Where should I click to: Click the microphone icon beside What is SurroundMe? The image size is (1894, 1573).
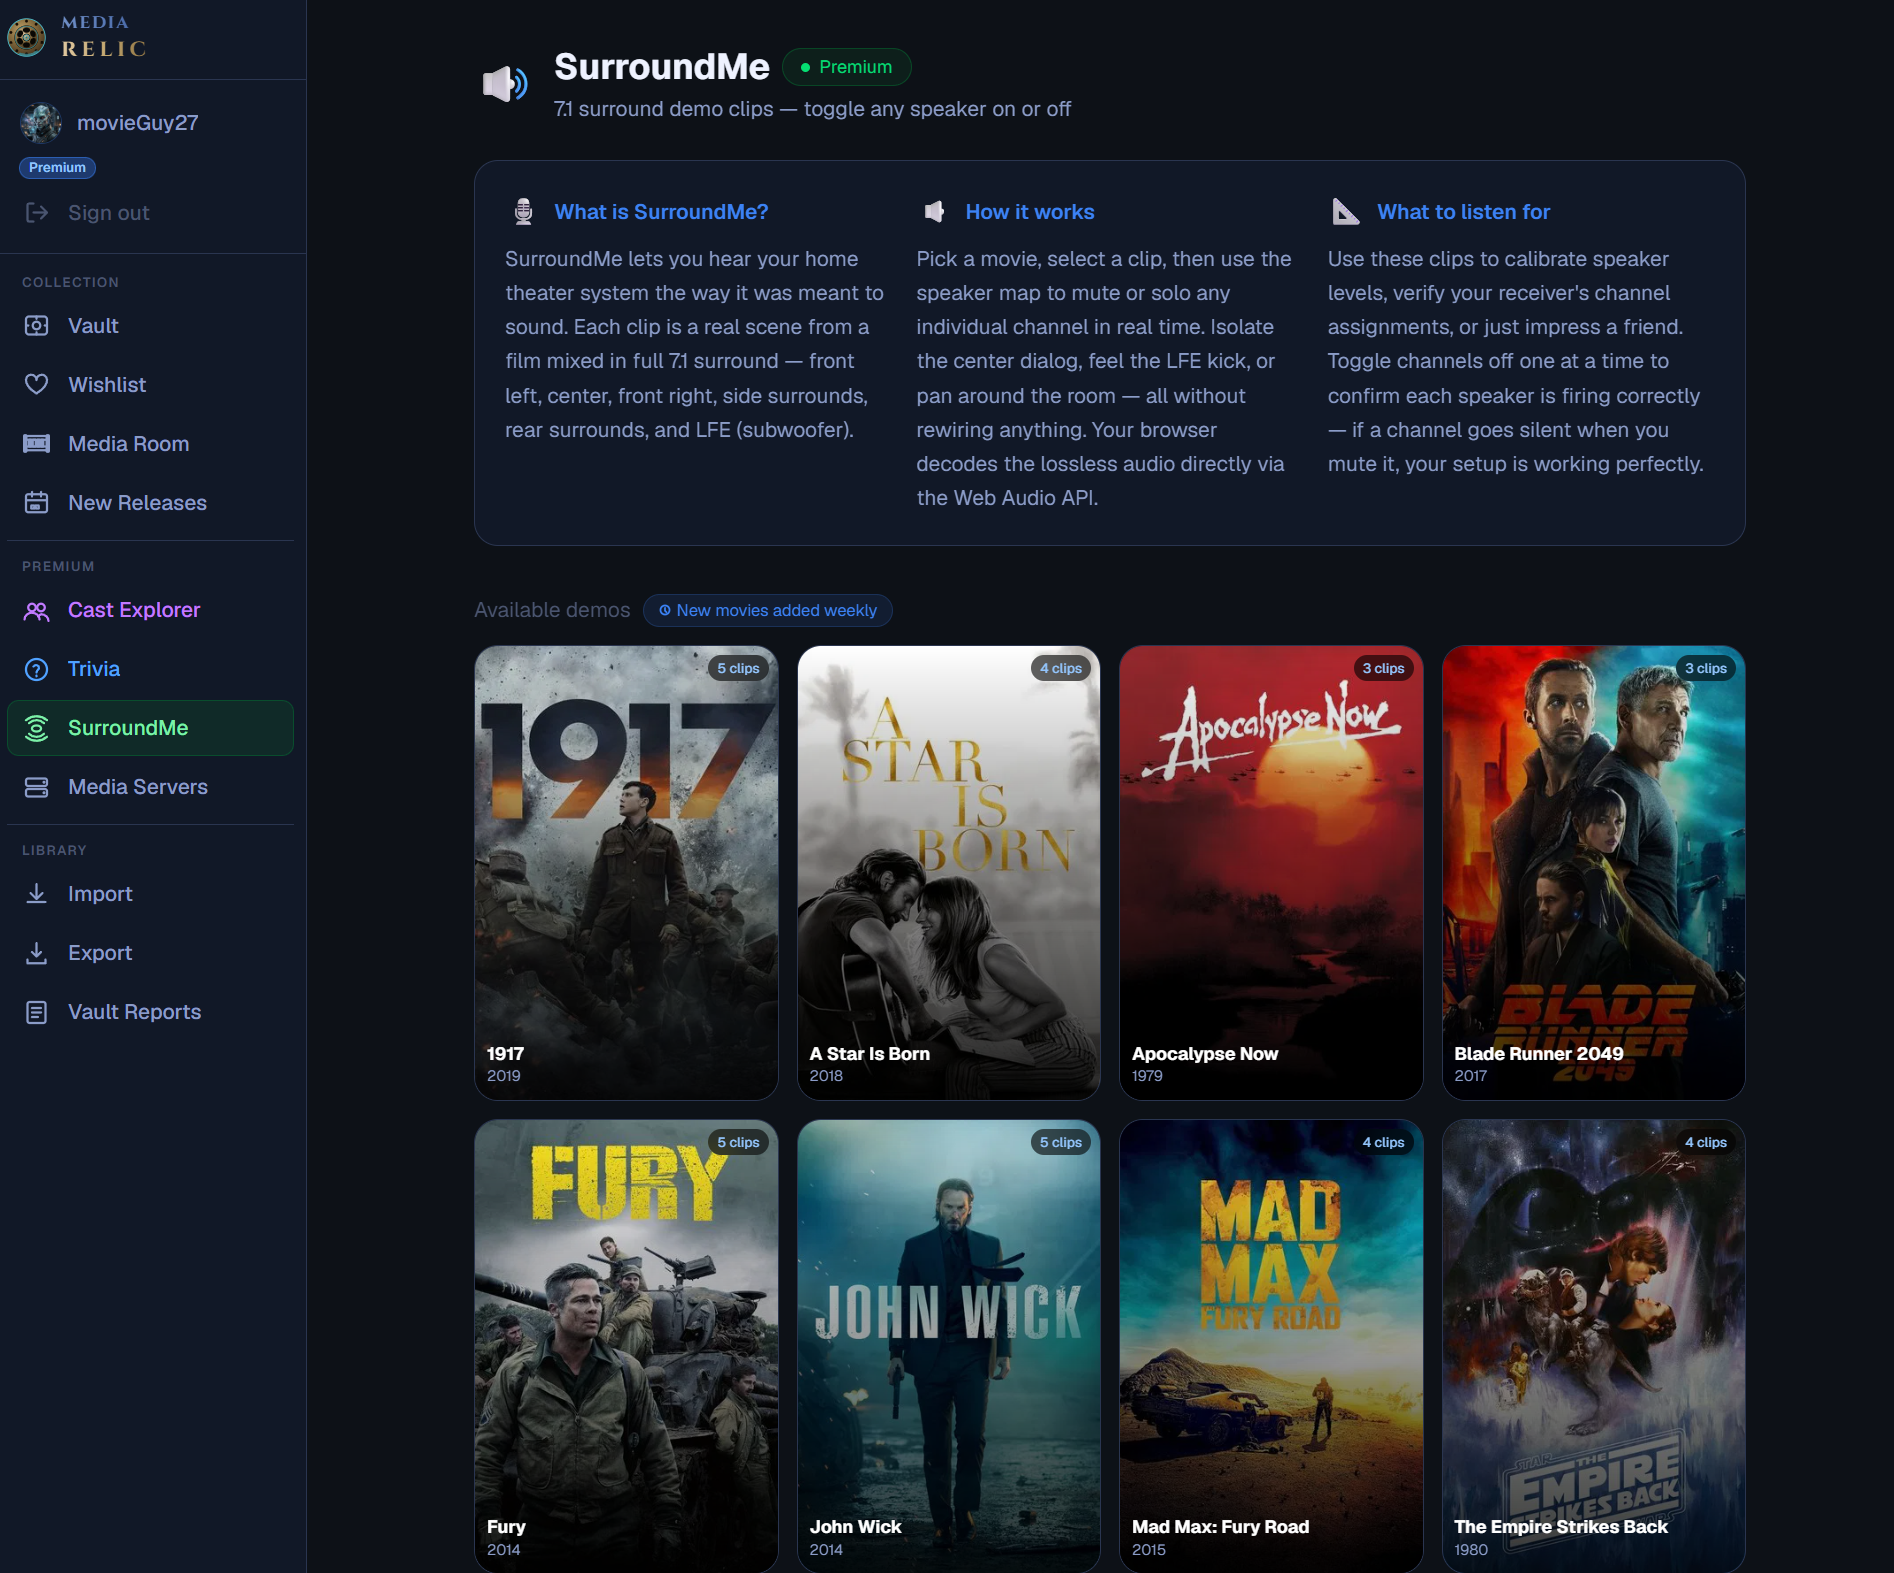point(523,211)
